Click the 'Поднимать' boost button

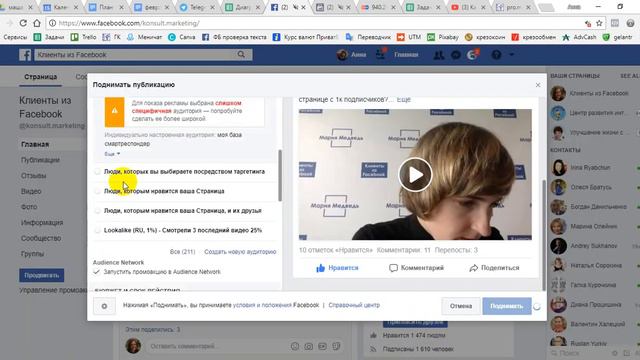coord(507,306)
